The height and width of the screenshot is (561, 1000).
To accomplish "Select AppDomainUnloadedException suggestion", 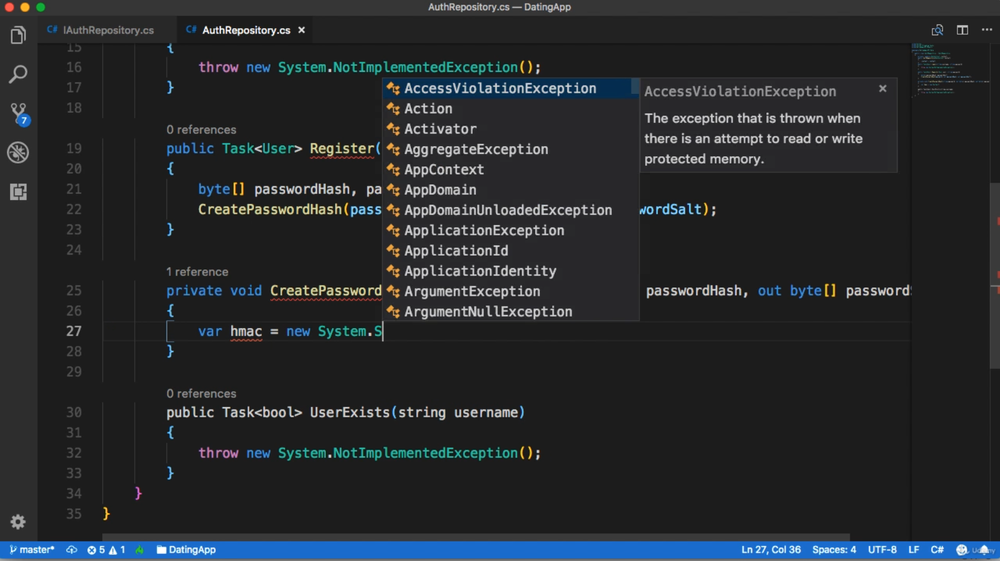I will [x=510, y=210].
